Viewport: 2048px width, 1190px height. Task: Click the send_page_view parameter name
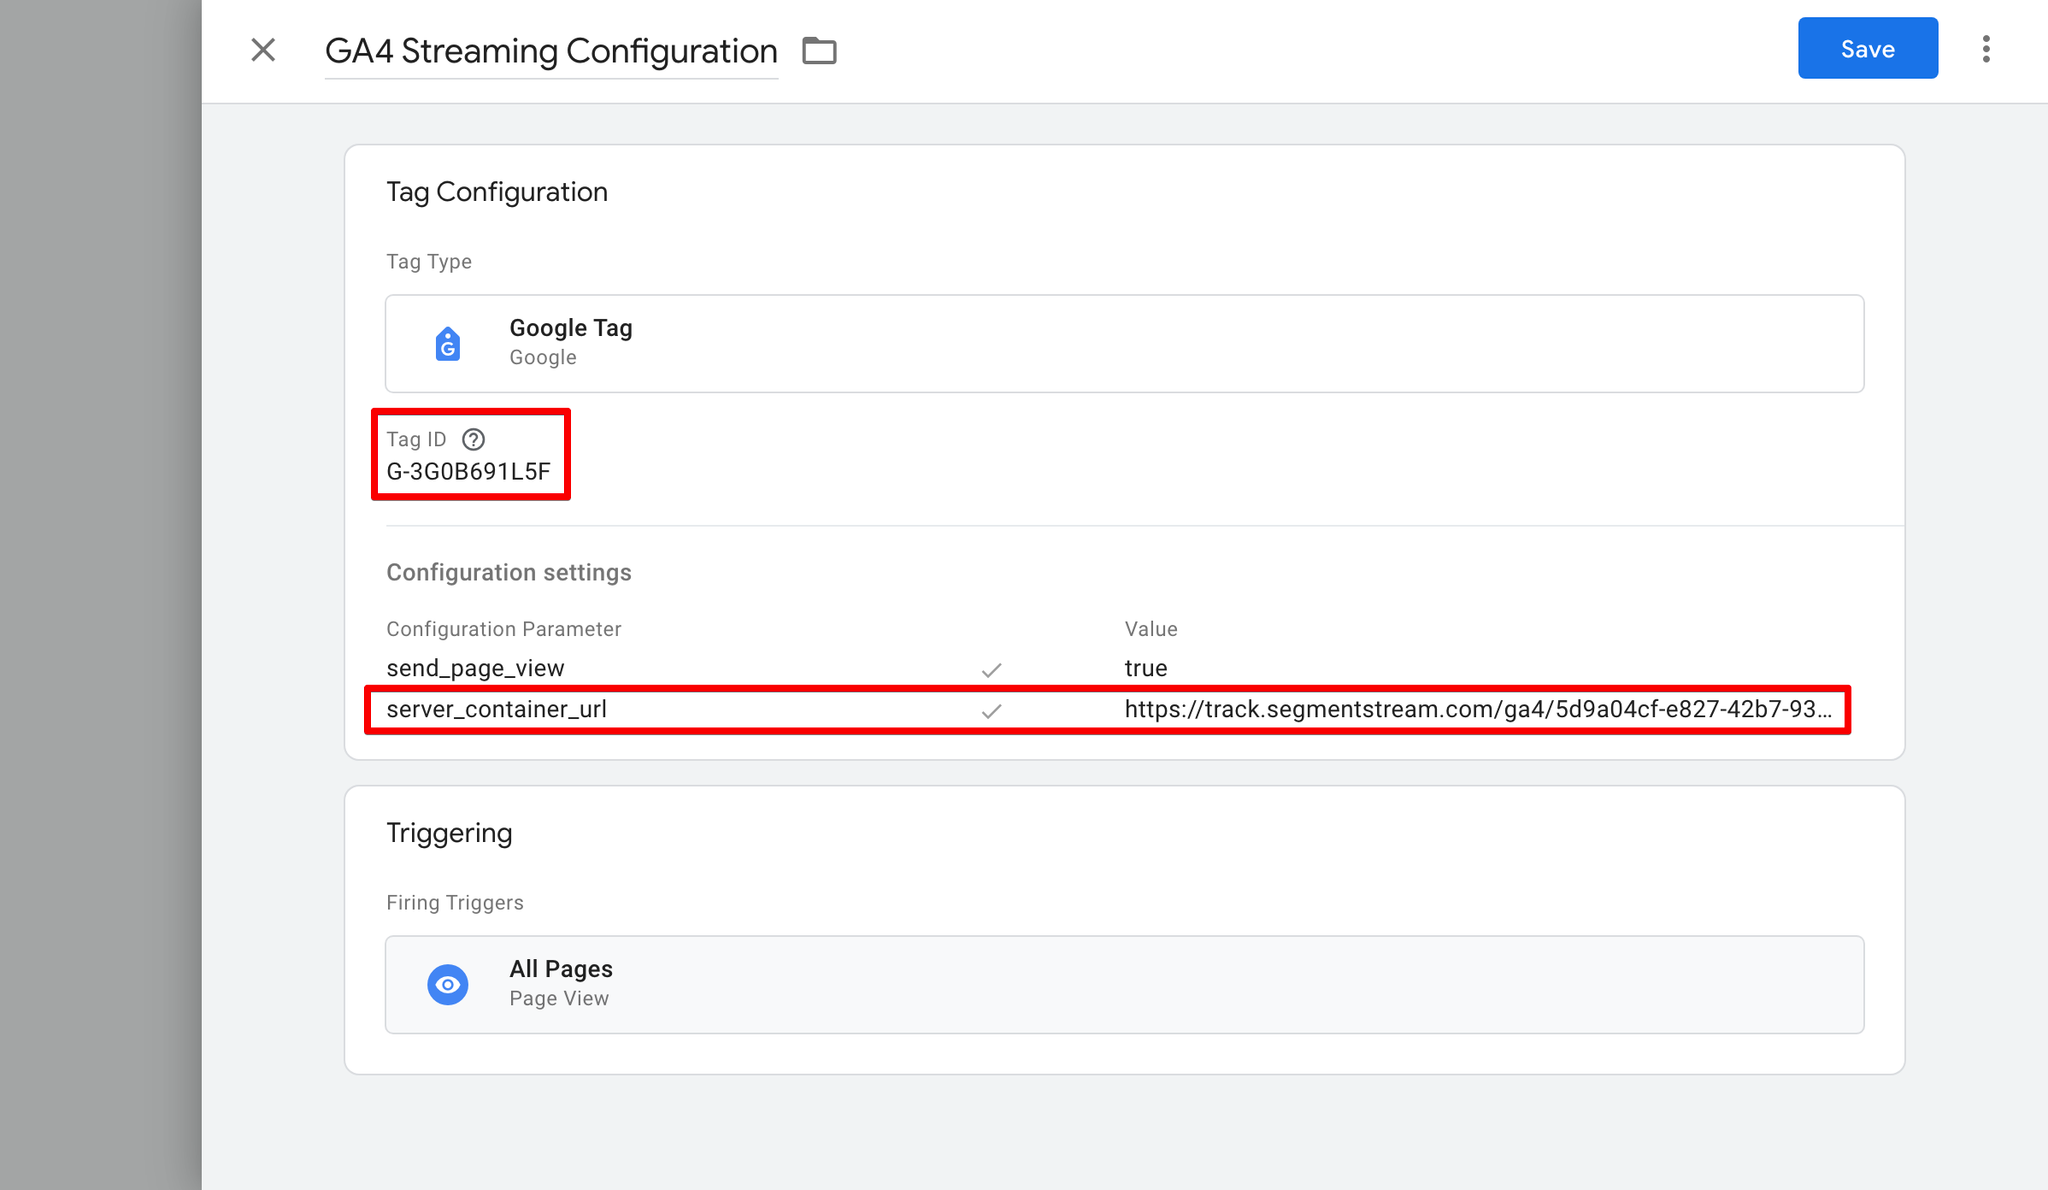tap(475, 668)
